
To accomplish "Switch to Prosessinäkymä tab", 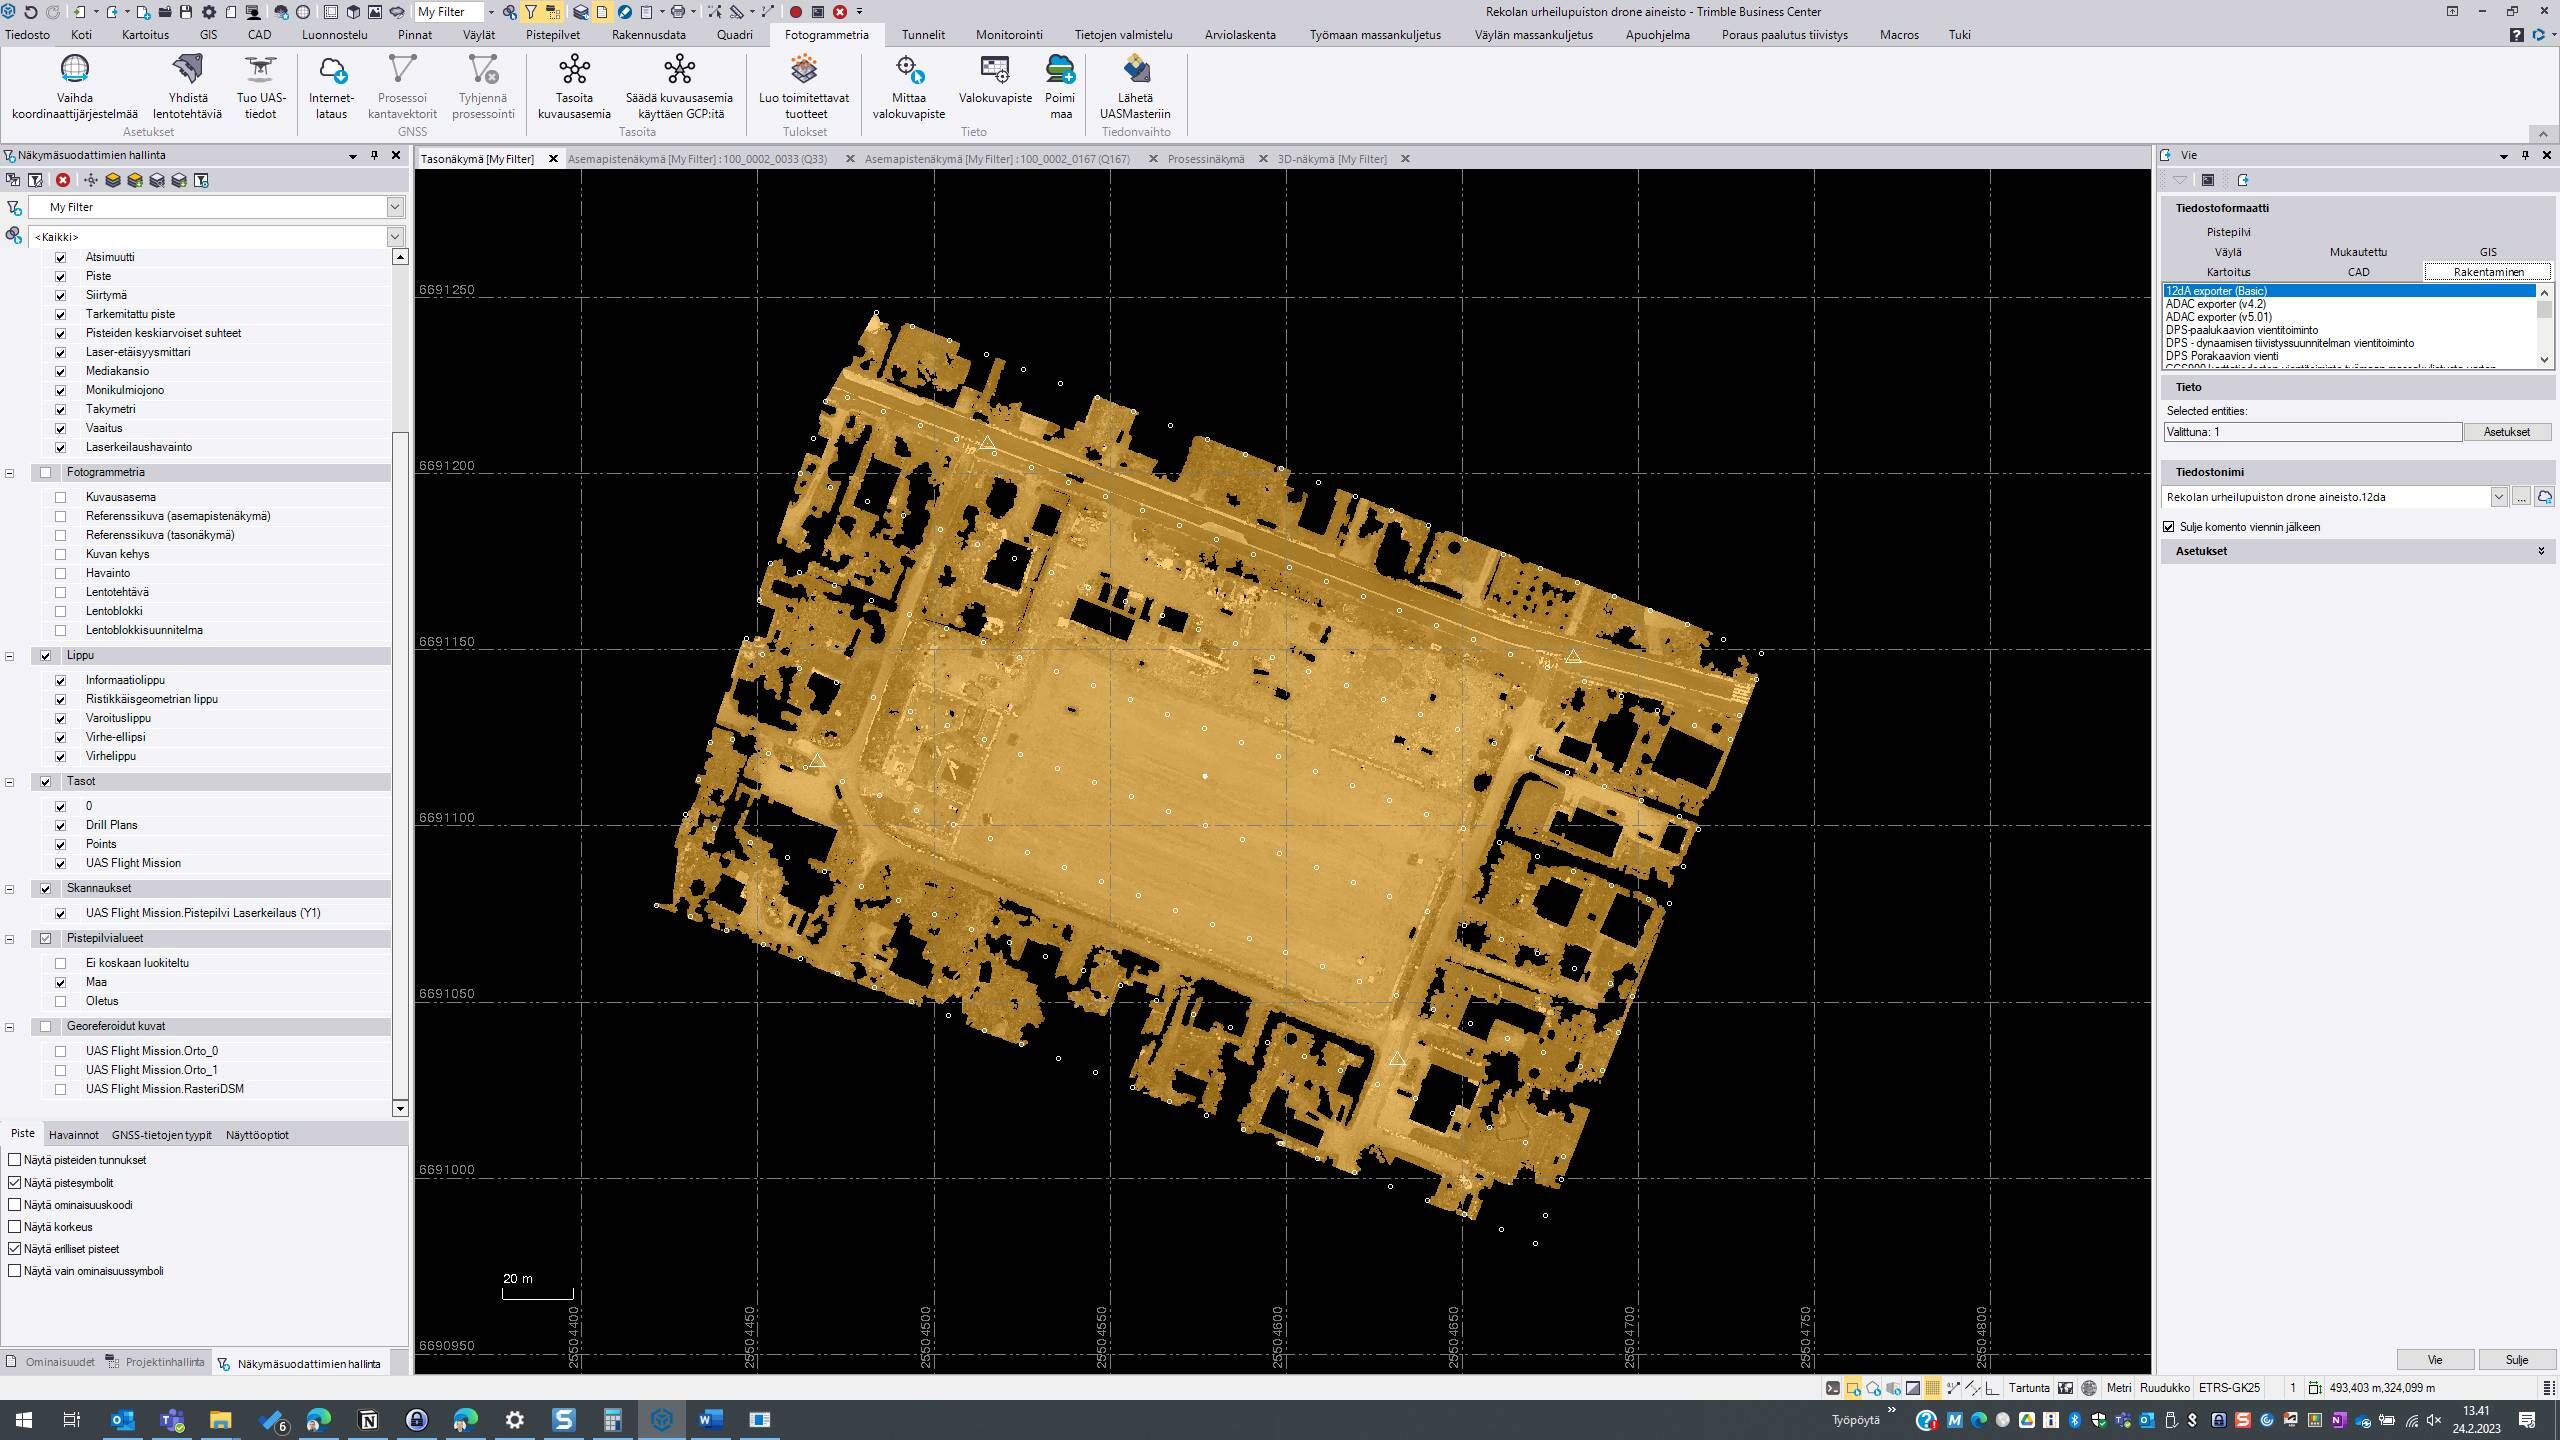I will [1206, 159].
